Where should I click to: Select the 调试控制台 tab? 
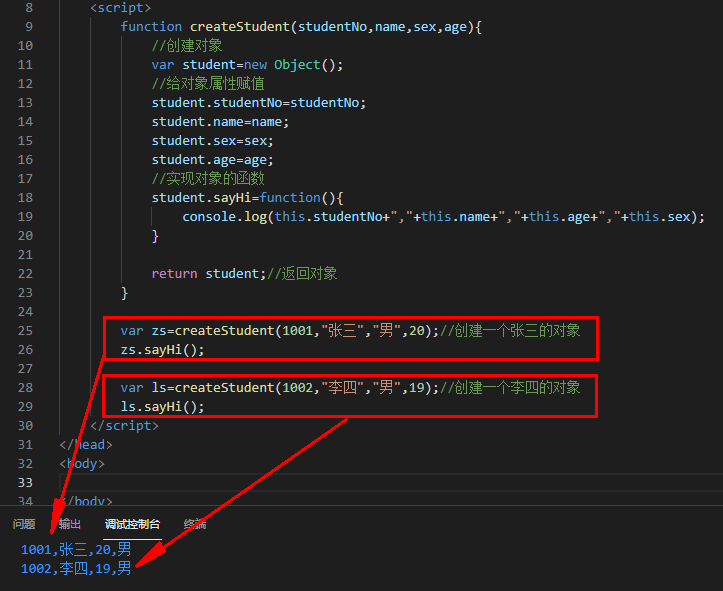click(x=132, y=524)
